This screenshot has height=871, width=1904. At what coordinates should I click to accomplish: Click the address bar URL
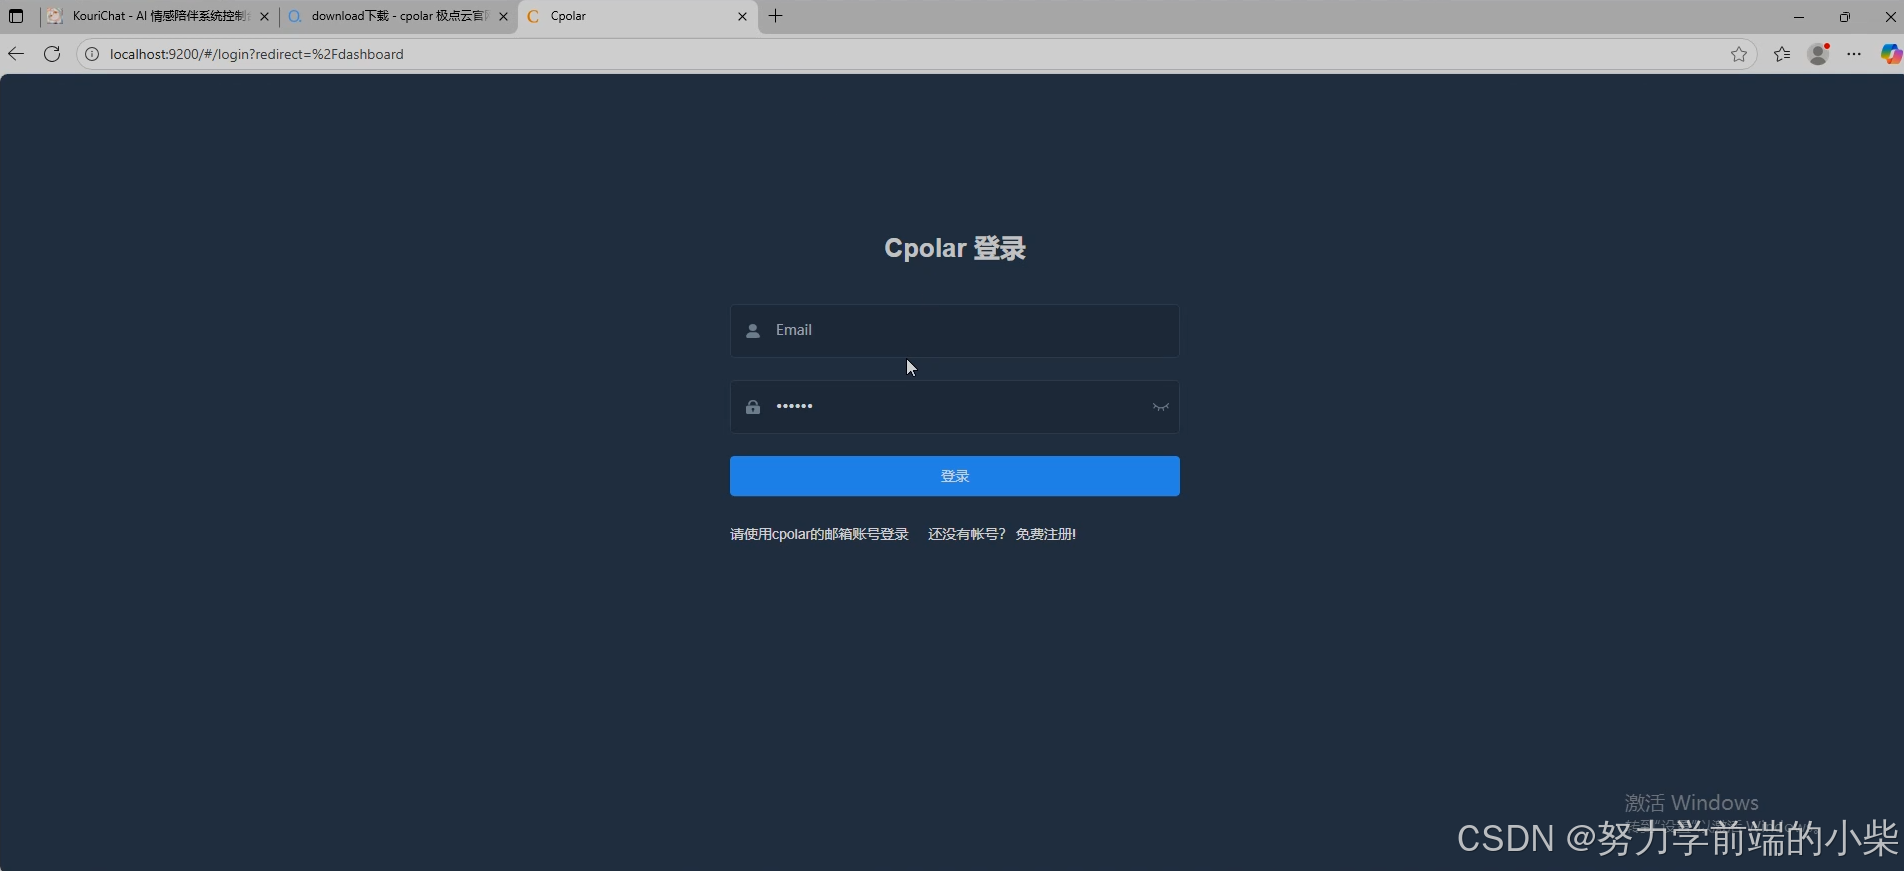tap(257, 54)
